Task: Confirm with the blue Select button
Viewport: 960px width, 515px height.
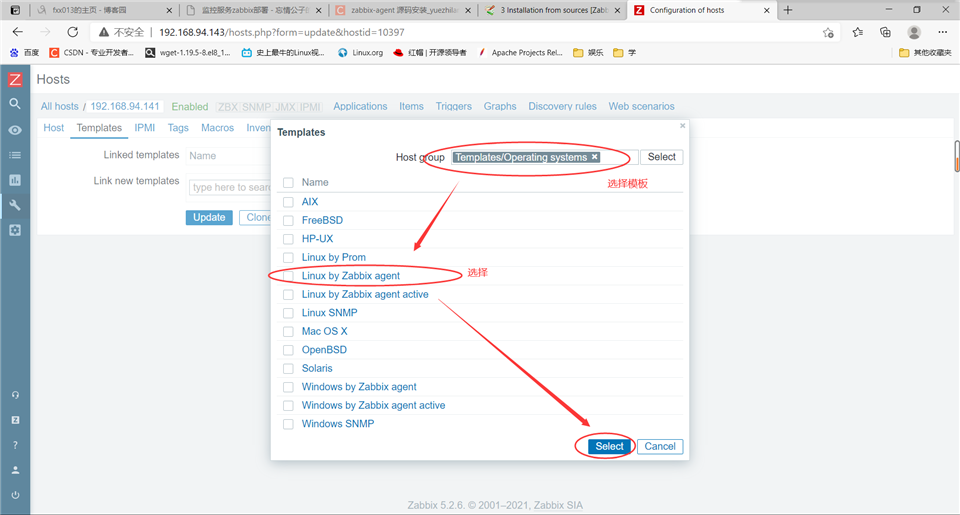Action: 609,446
